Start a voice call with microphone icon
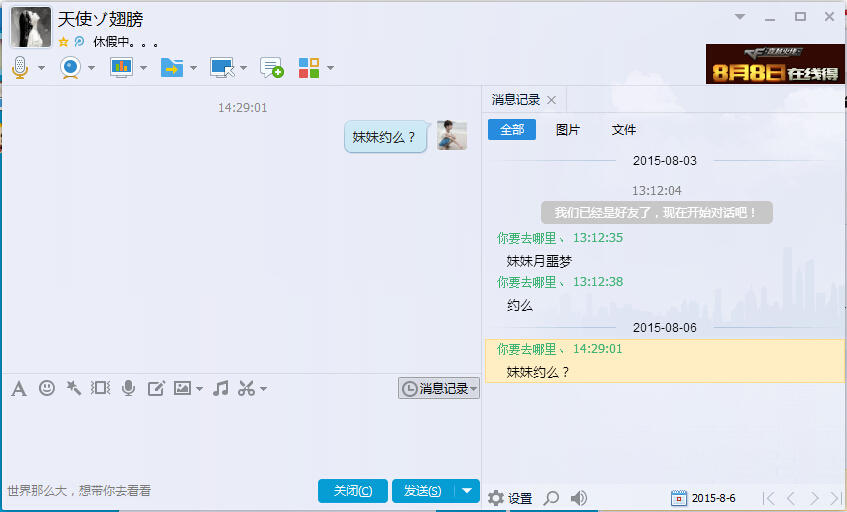The width and height of the screenshot is (847, 512). (x=20, y=68)
